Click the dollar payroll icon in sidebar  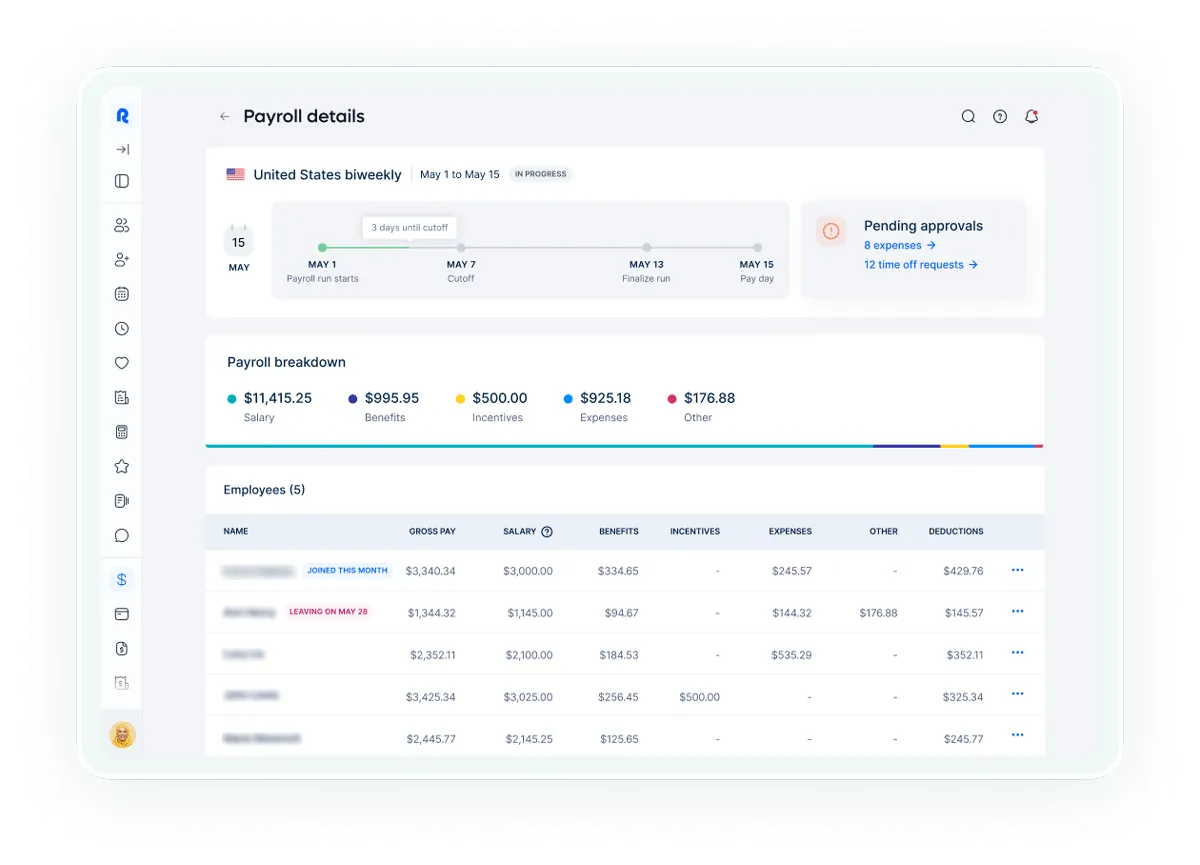[x=121, y=578]
